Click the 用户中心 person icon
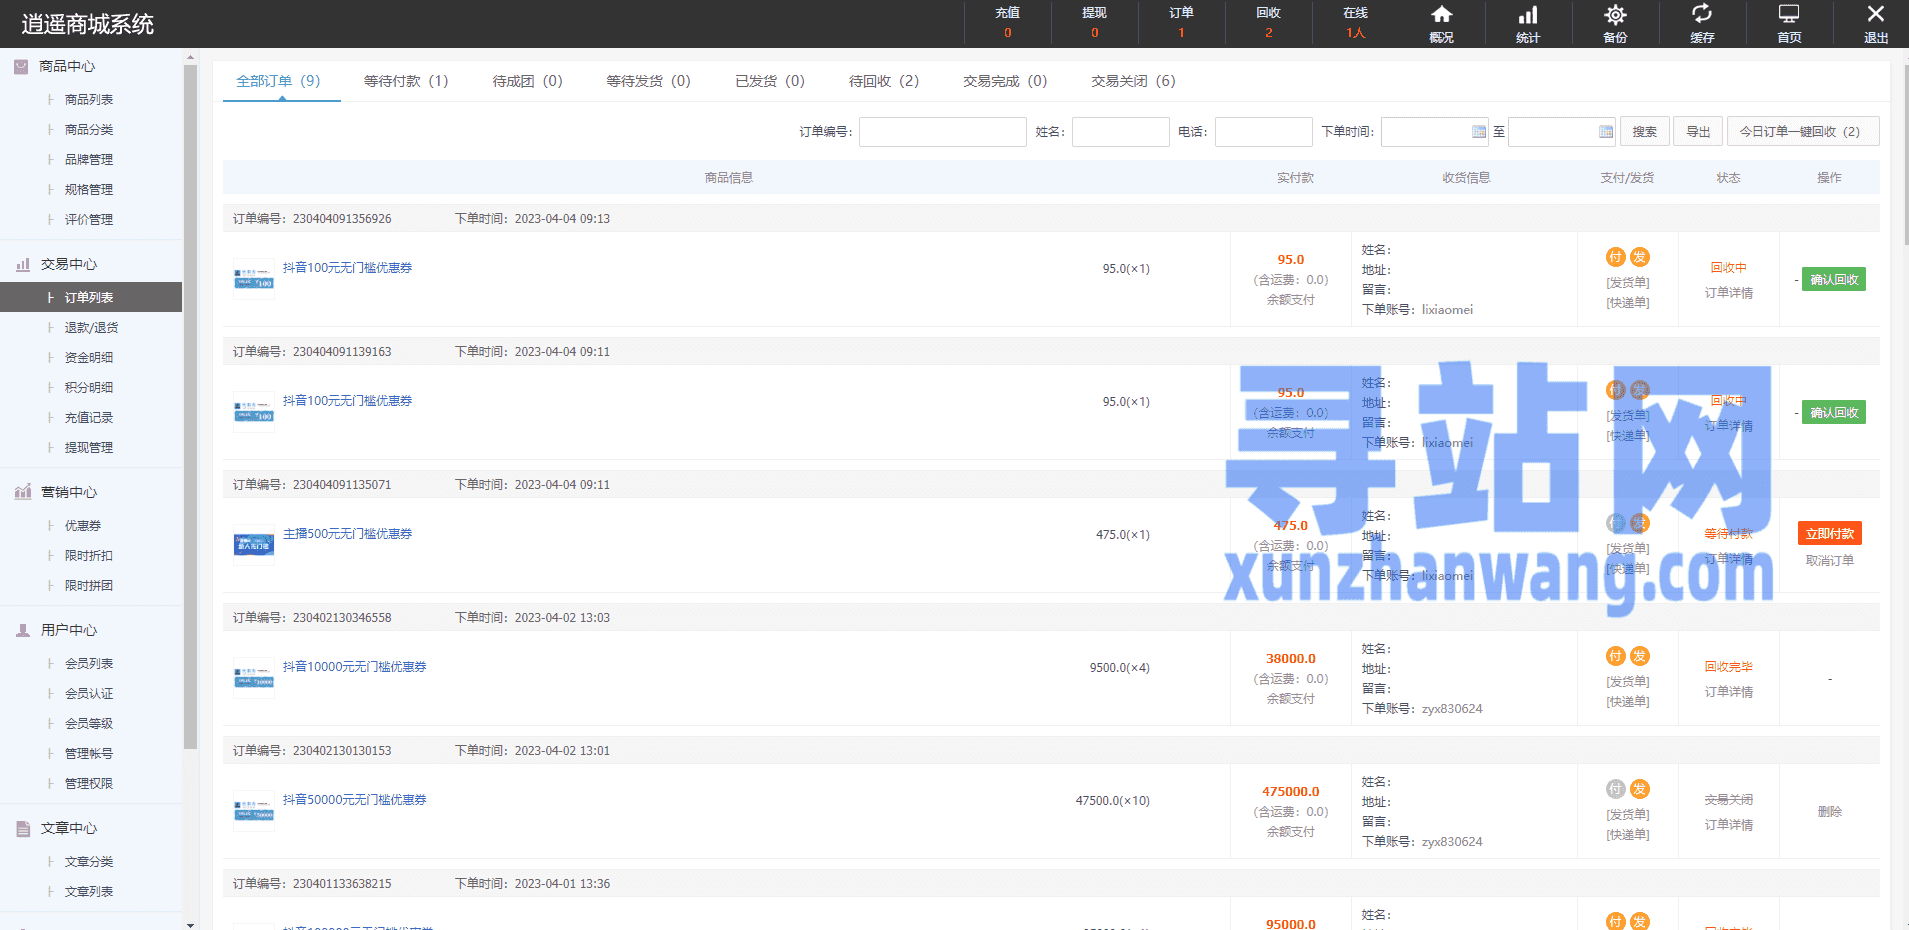The width and height of the screenshot is (1909, 930). coord(23,630)
